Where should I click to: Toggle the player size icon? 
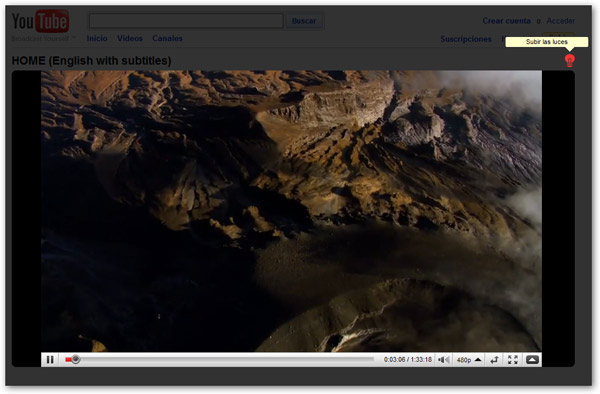click(494, 360)
